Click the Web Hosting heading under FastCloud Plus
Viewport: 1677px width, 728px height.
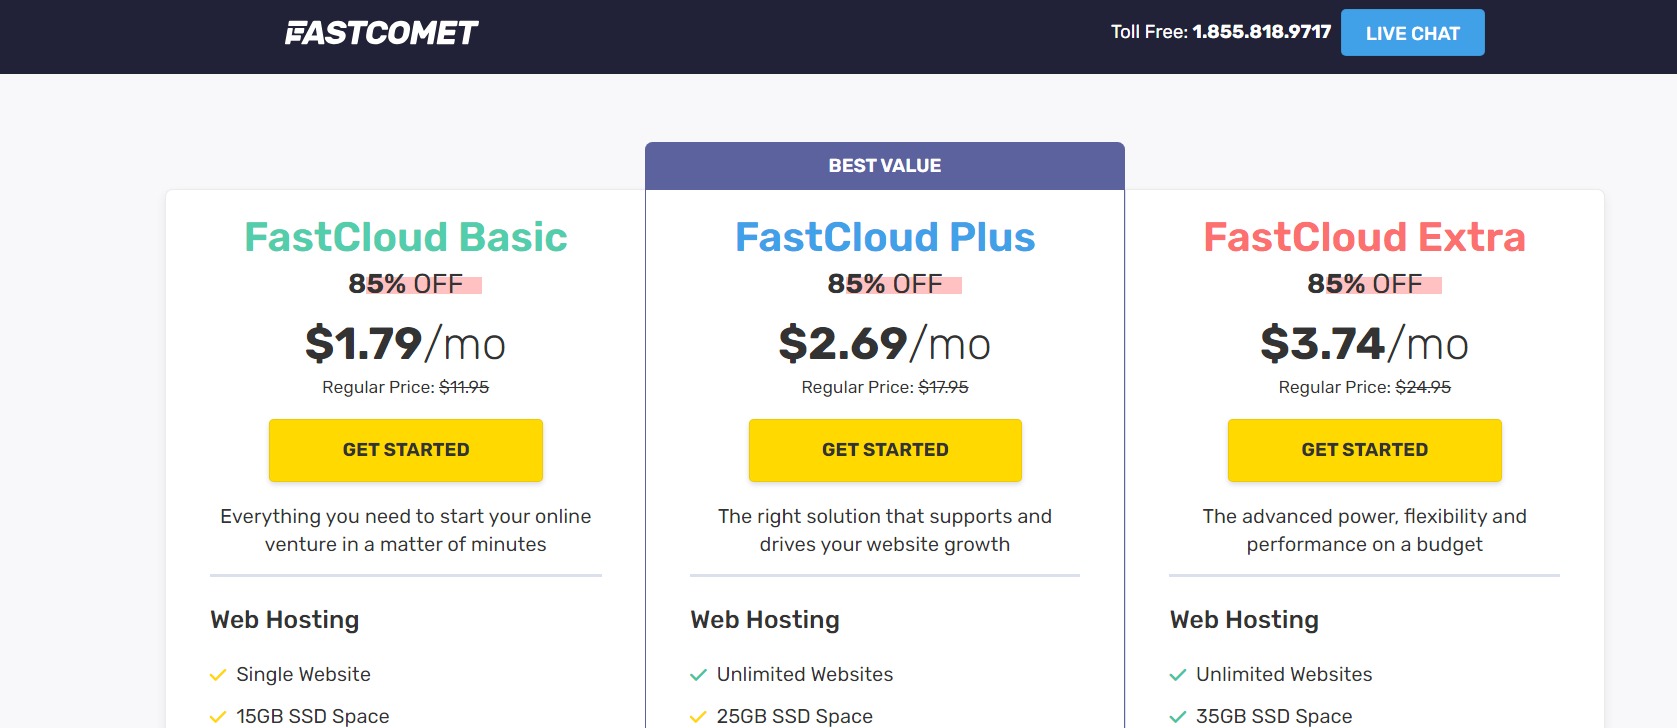764,619
